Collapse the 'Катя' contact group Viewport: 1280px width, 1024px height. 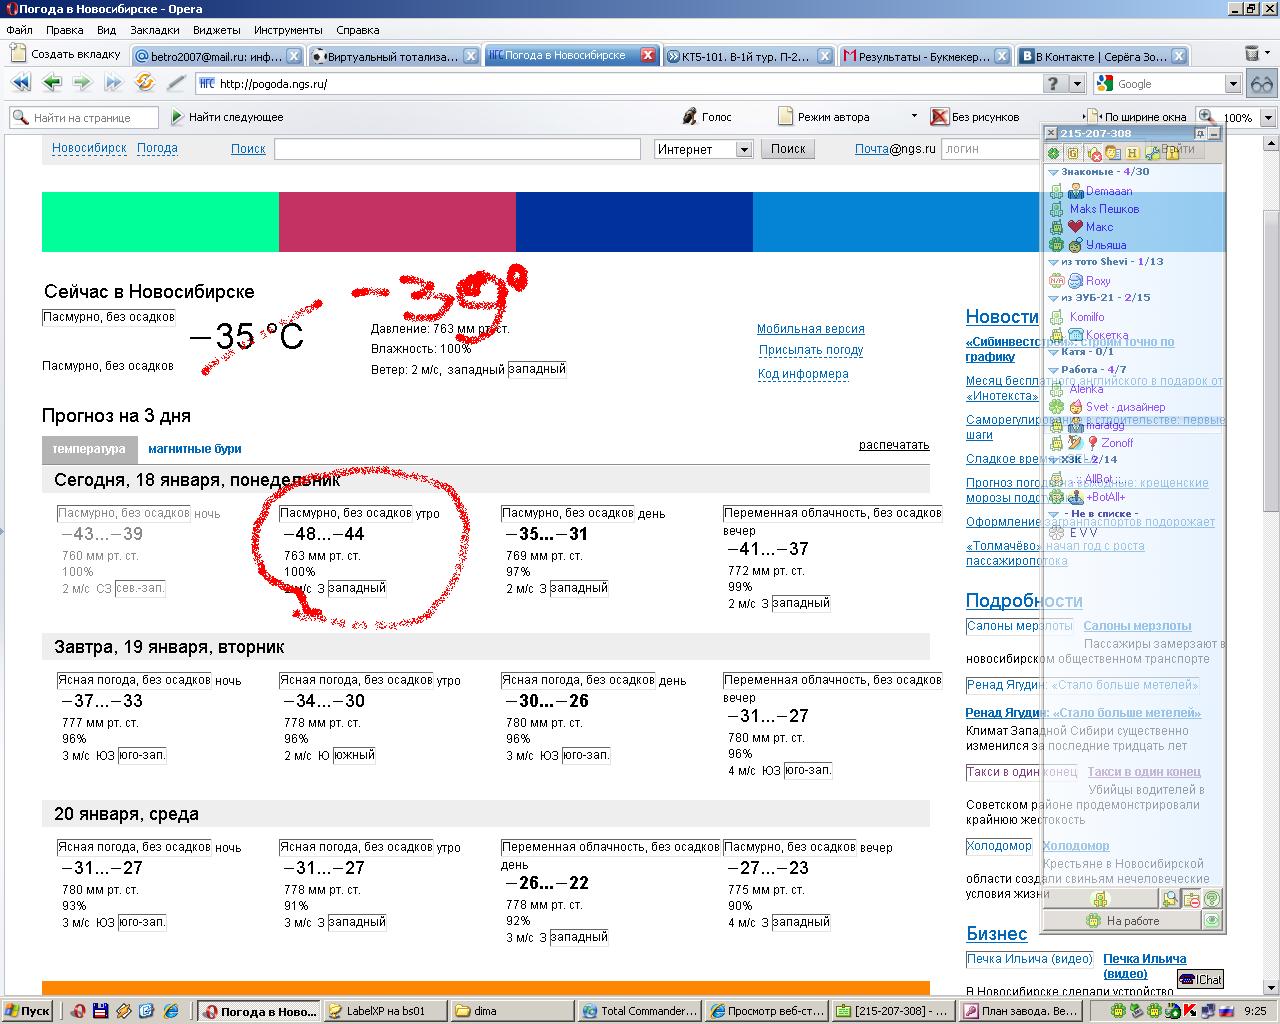1053,352
